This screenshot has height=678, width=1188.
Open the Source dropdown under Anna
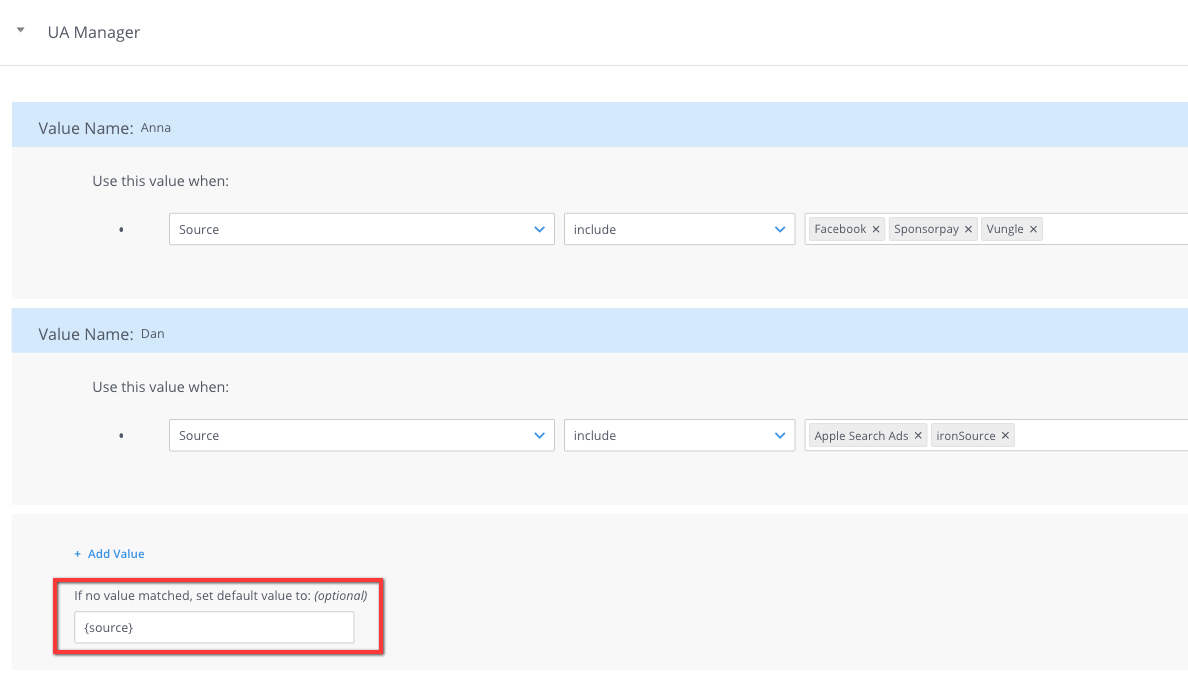360,229
